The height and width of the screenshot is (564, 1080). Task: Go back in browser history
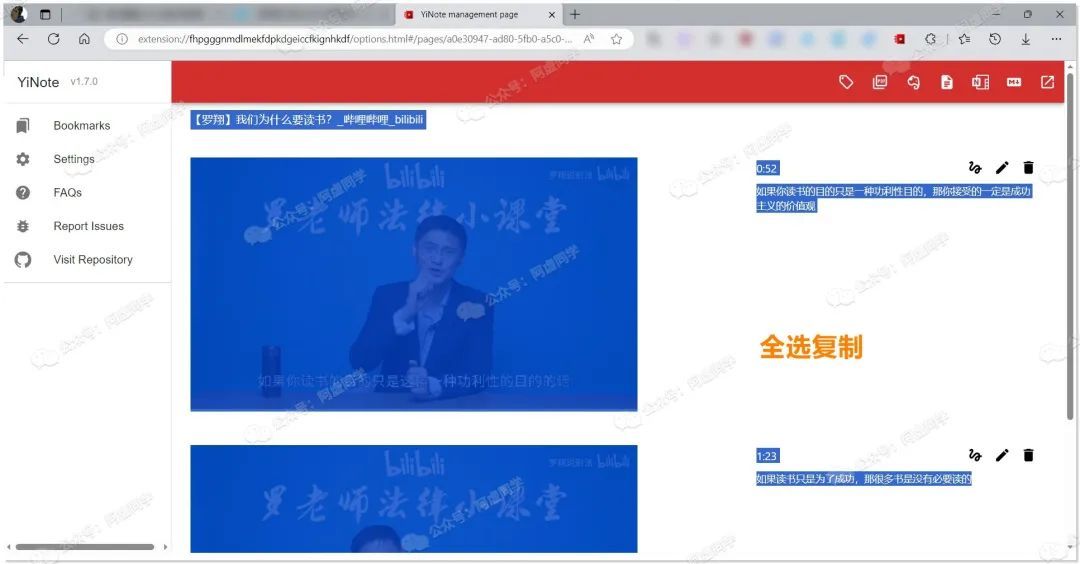pos(23,39)
